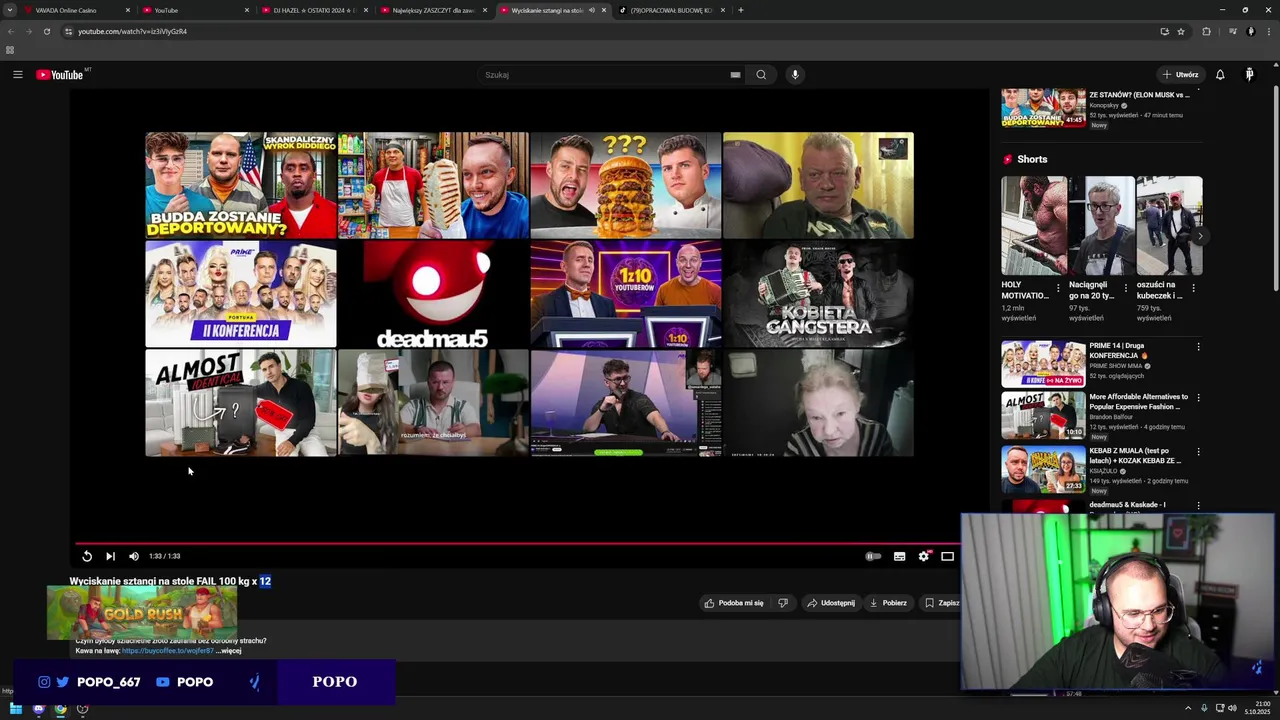Click the Utwórz create button
The image size is (1280, 720).
[x=1180, y=75]
